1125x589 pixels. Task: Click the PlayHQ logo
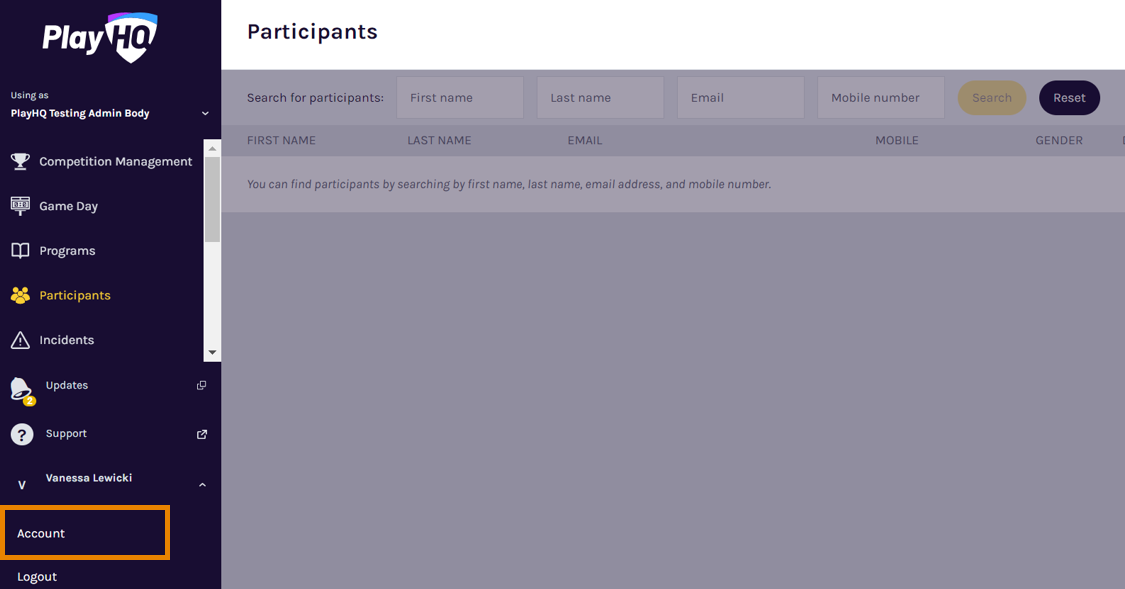(100, 37)
